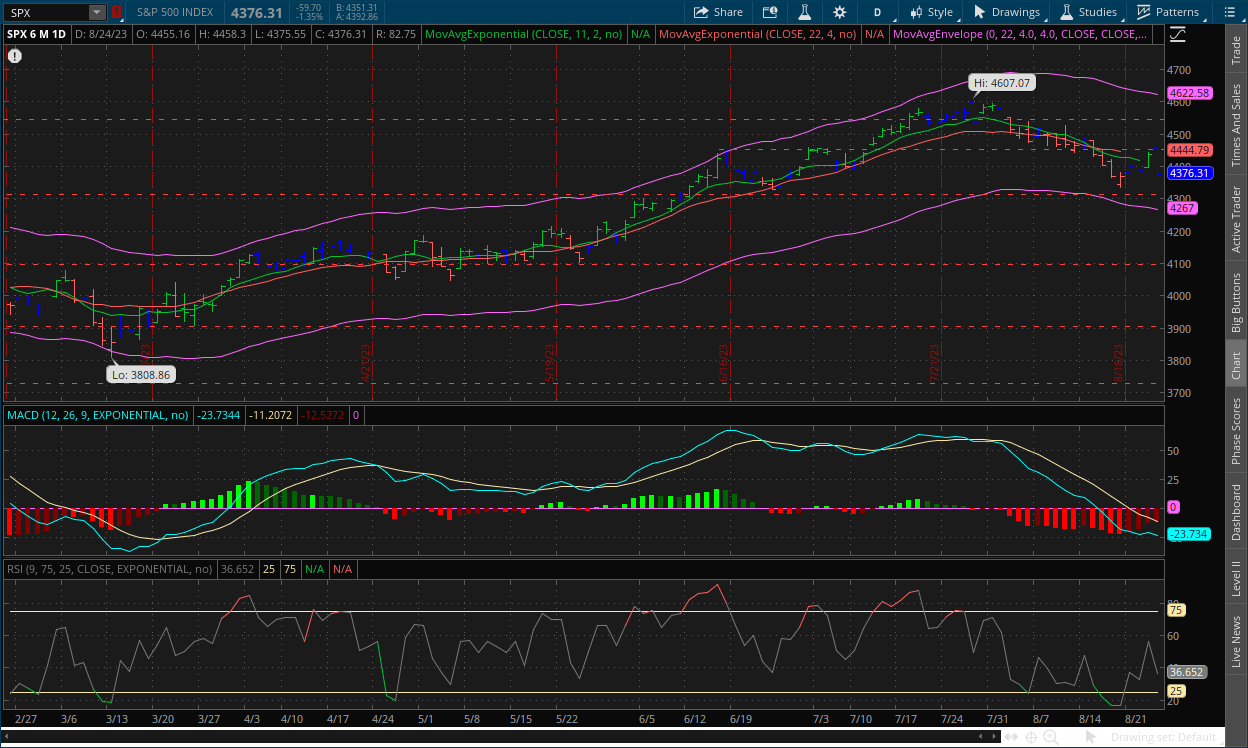The image size is (1248, 748).
Task: Click the RSI (9, 75, 25, CLOSE, EXPONENTIAL, no) label
Action: coord(110,569)
